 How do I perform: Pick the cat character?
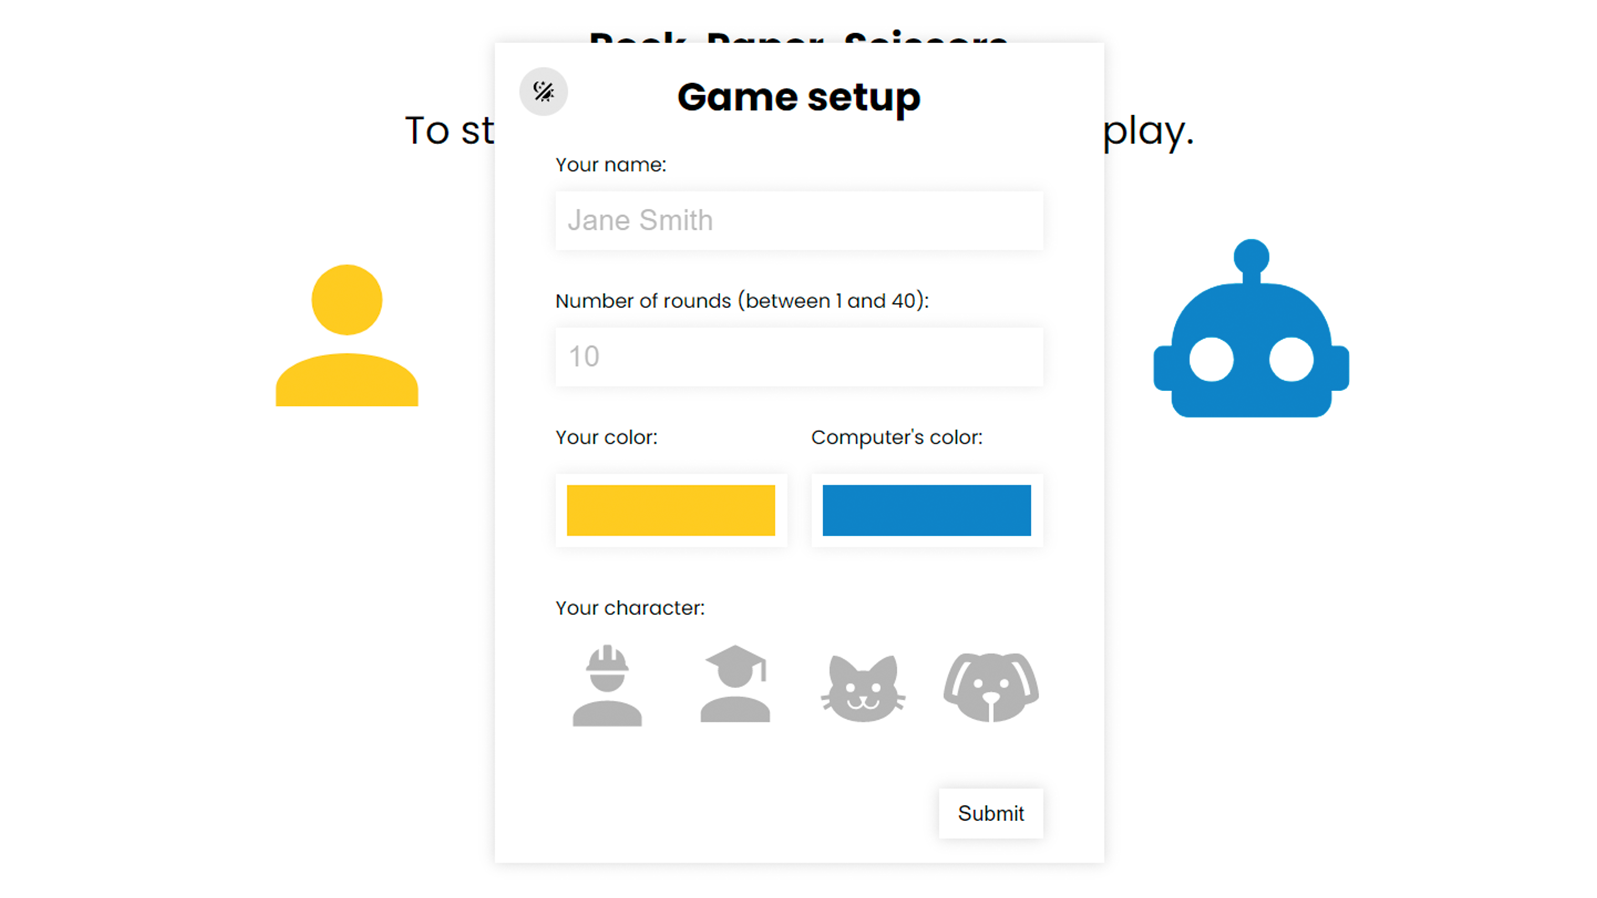pyautogui.click(x=863, y=688)
